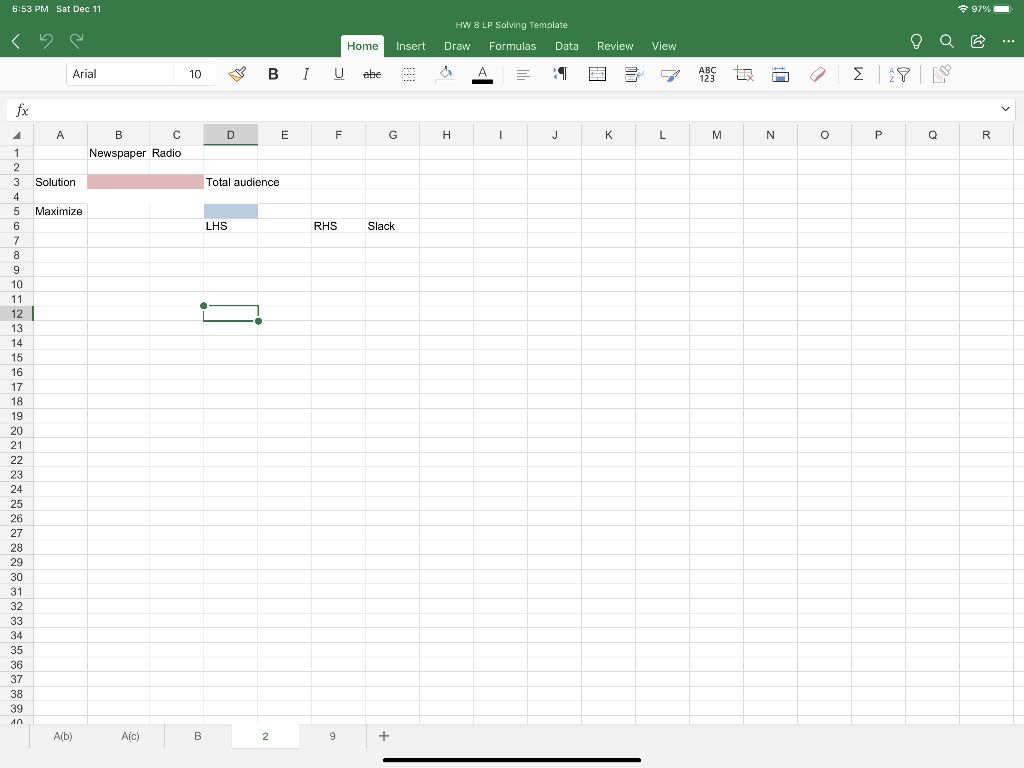Open the Arial font name box
The image size is (1024, 768).
tap(120, 74)
